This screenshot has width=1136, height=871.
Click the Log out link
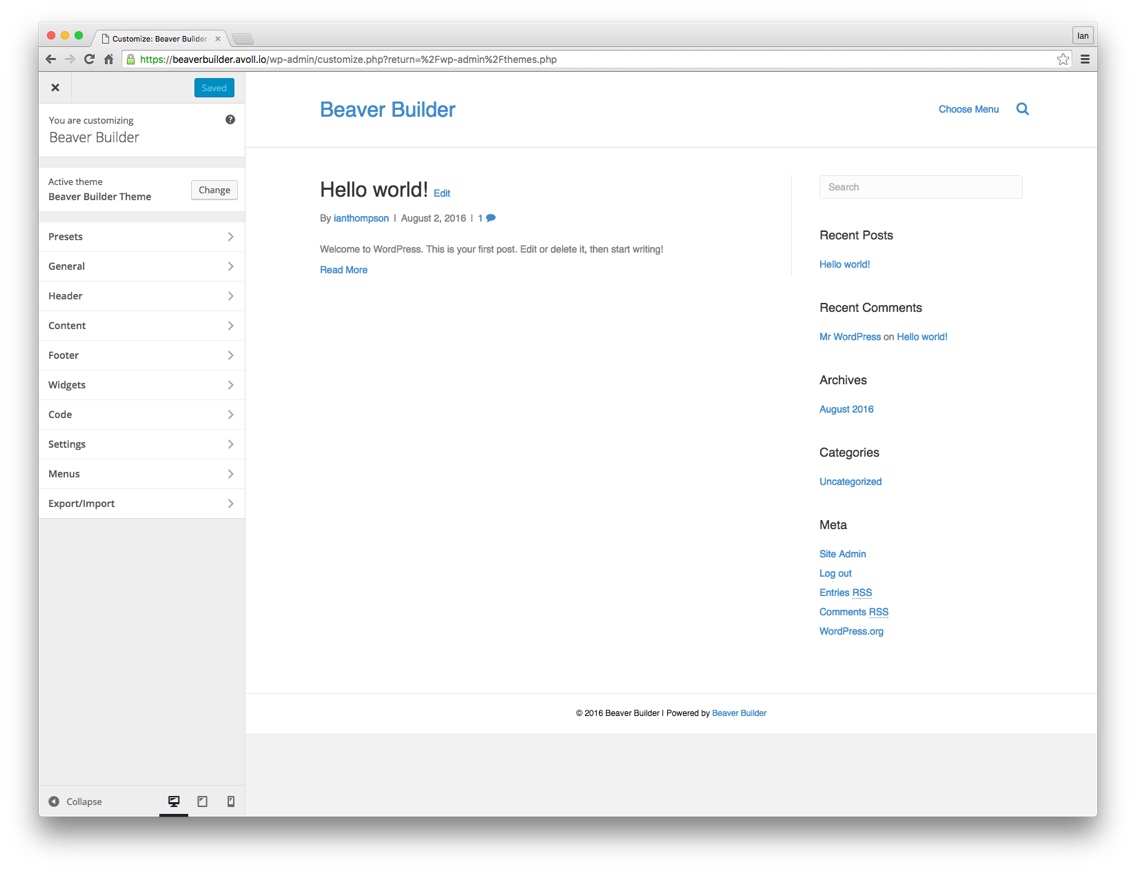pyautogui.click(x=835, y=574)
